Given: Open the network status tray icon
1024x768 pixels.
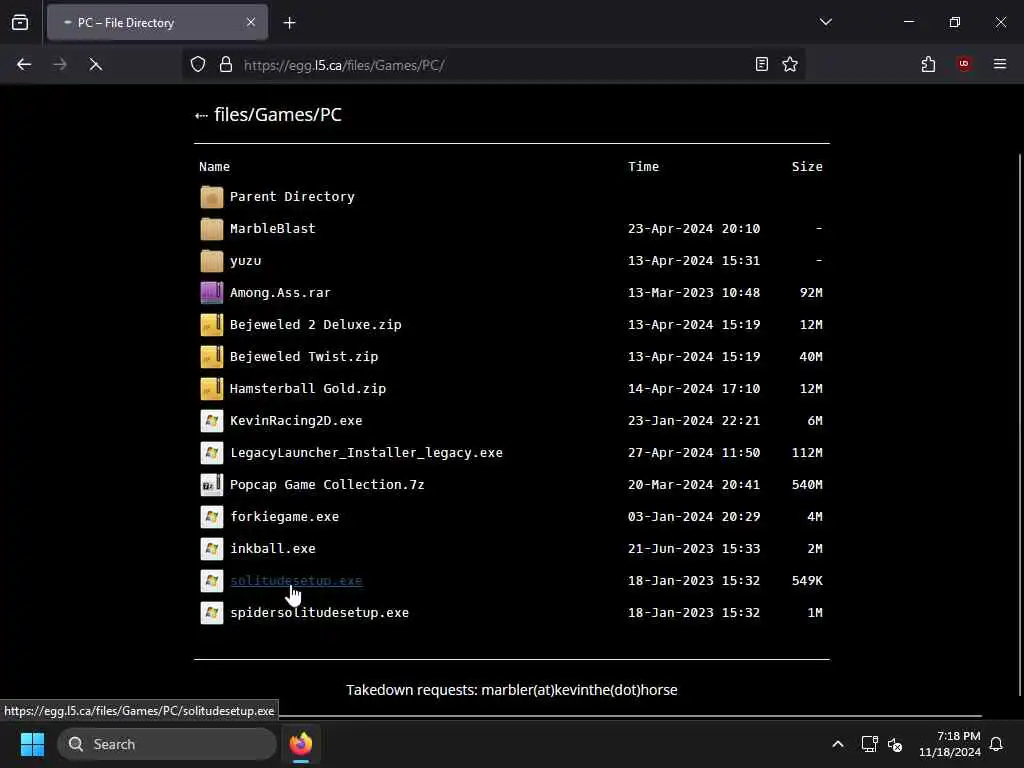Looking at the screenshot, I should click(x=869, y=744).
